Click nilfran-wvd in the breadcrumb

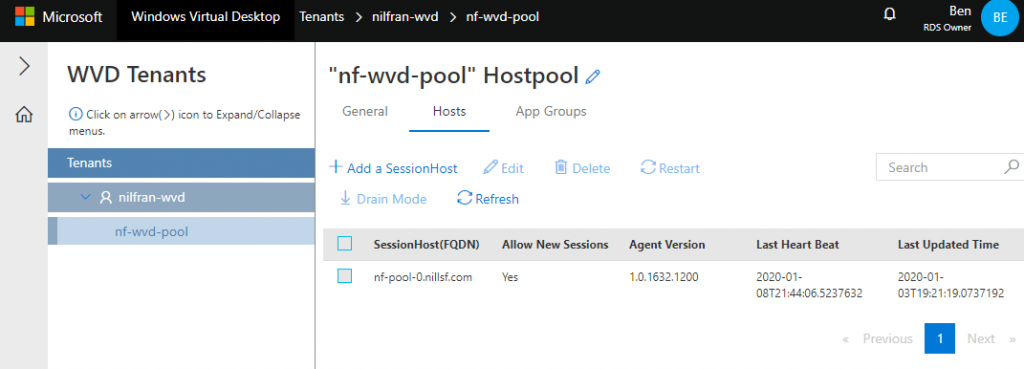pyautogui.click(x=405, y=17)
